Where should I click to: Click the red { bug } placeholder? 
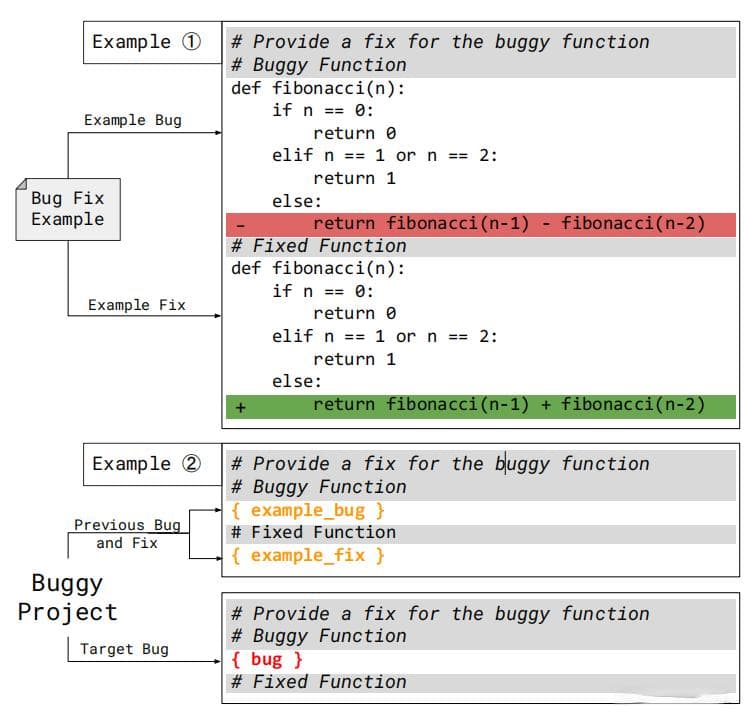click(267, 660)
